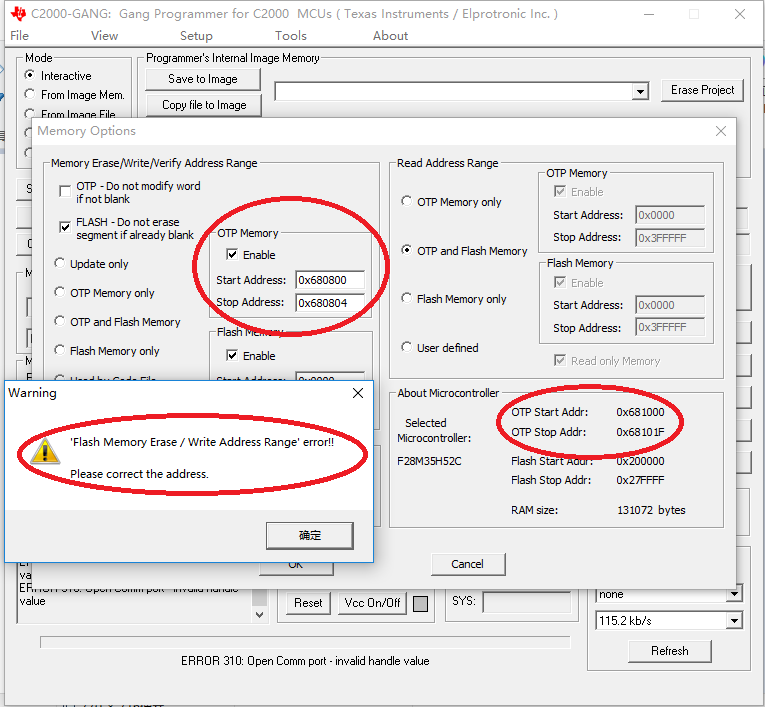
Task: Click Read Flash Stop Address field
Action: click(670, 328)
